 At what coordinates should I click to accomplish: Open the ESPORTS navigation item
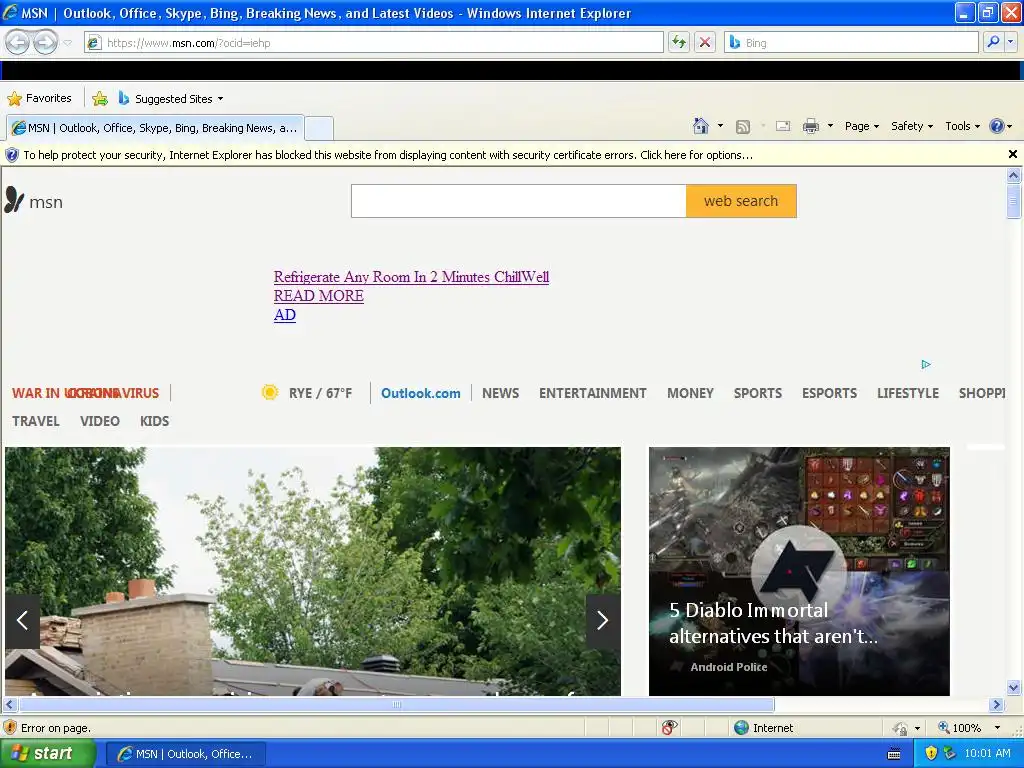point(829,393)
